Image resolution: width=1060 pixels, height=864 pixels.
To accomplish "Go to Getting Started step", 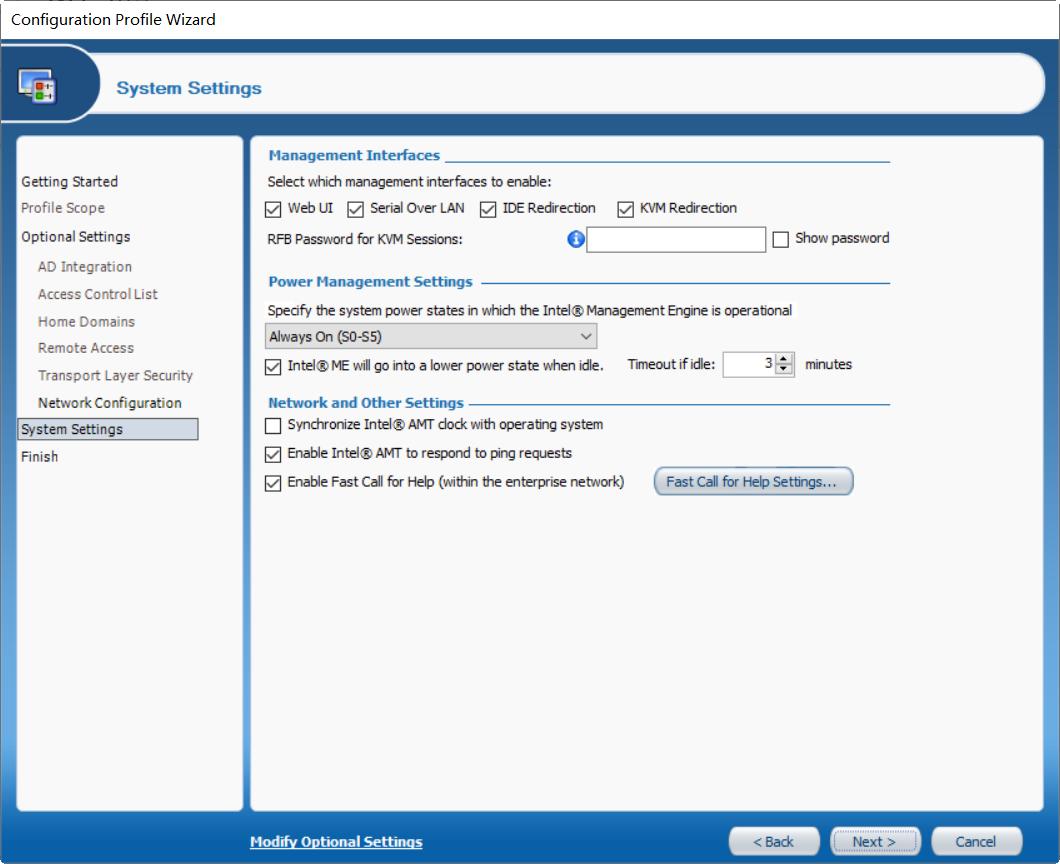I will pos(69,182).
